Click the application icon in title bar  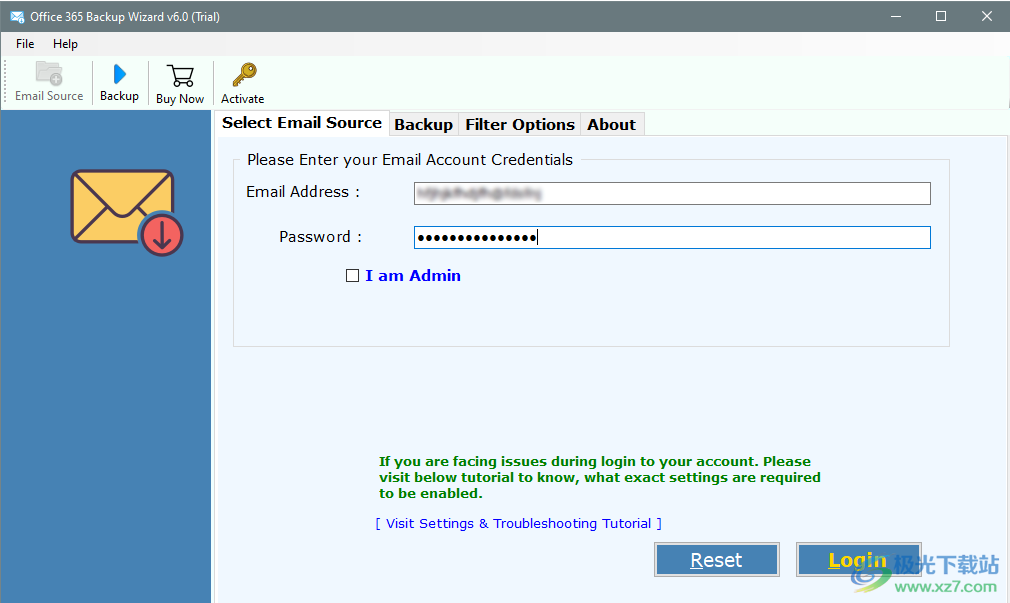point(16,16)
